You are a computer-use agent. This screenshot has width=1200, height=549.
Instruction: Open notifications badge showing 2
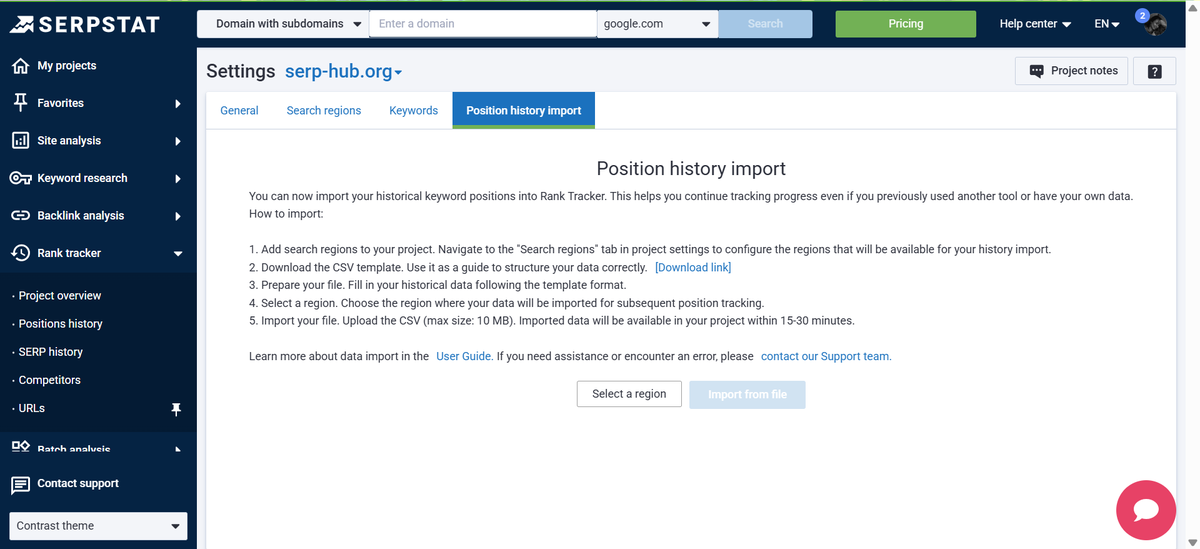1142,14
